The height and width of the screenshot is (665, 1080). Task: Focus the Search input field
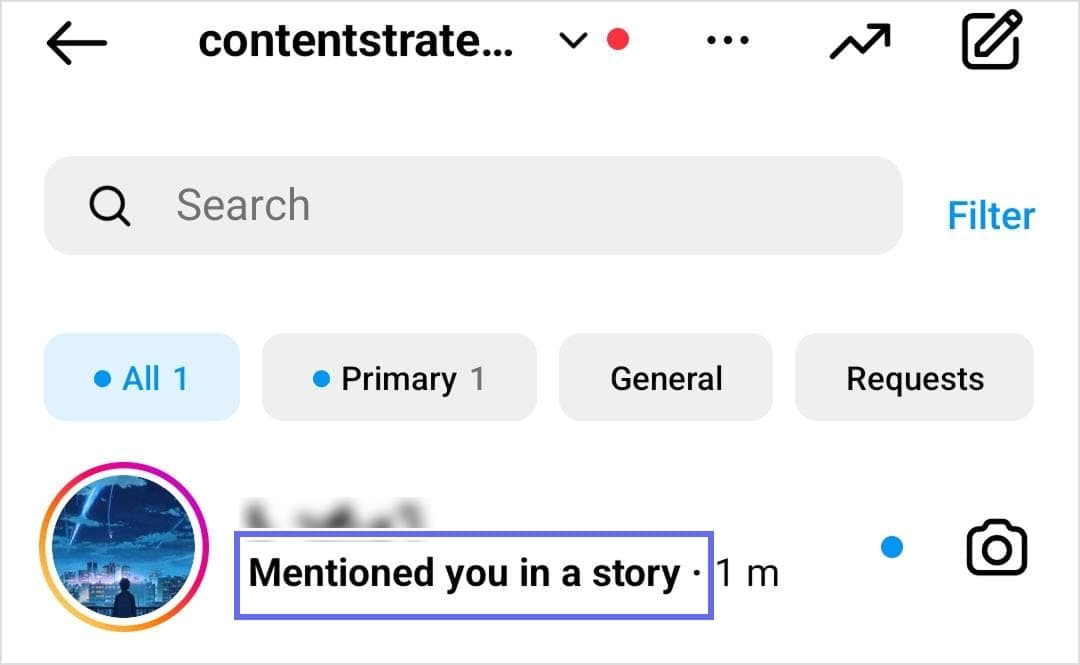point(473,205)
